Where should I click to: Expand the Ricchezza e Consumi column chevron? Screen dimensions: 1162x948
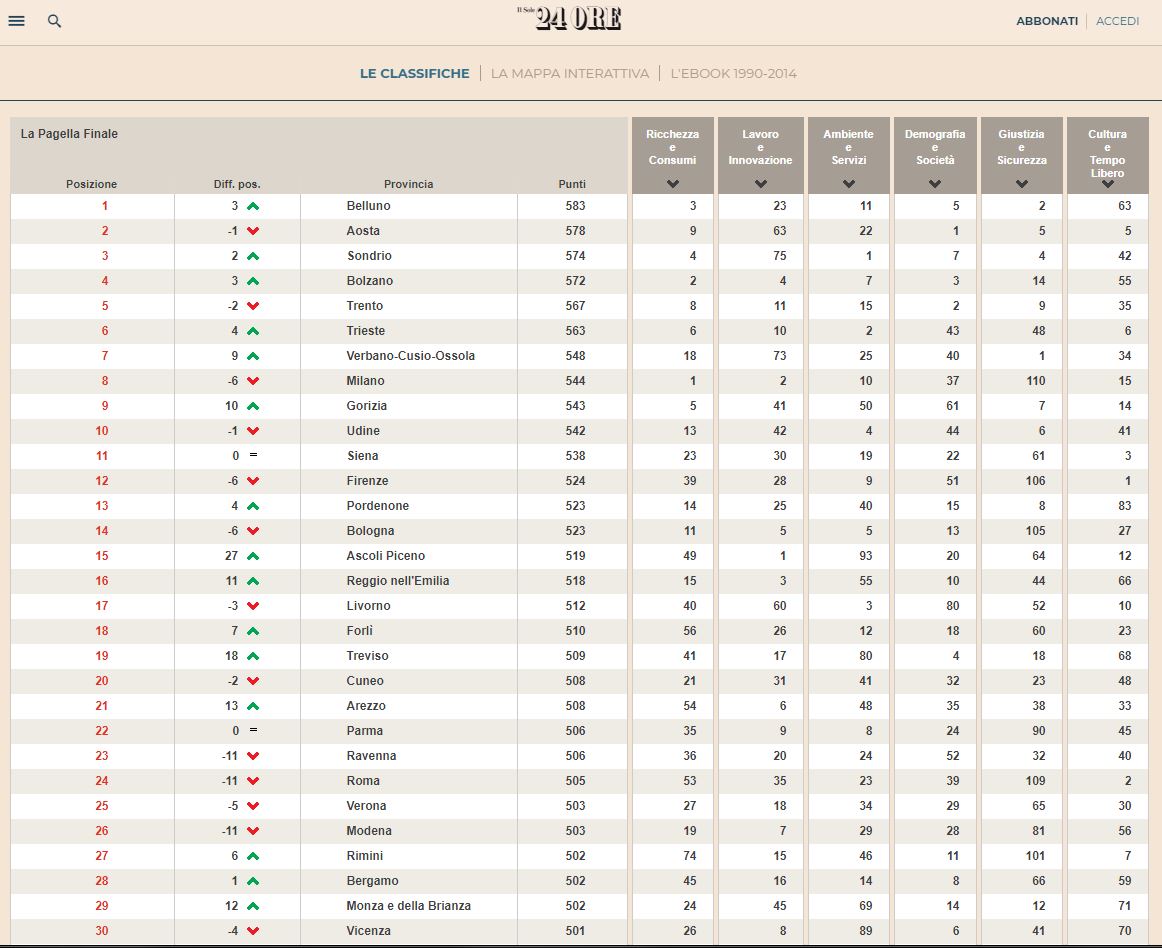click(672, 183)
